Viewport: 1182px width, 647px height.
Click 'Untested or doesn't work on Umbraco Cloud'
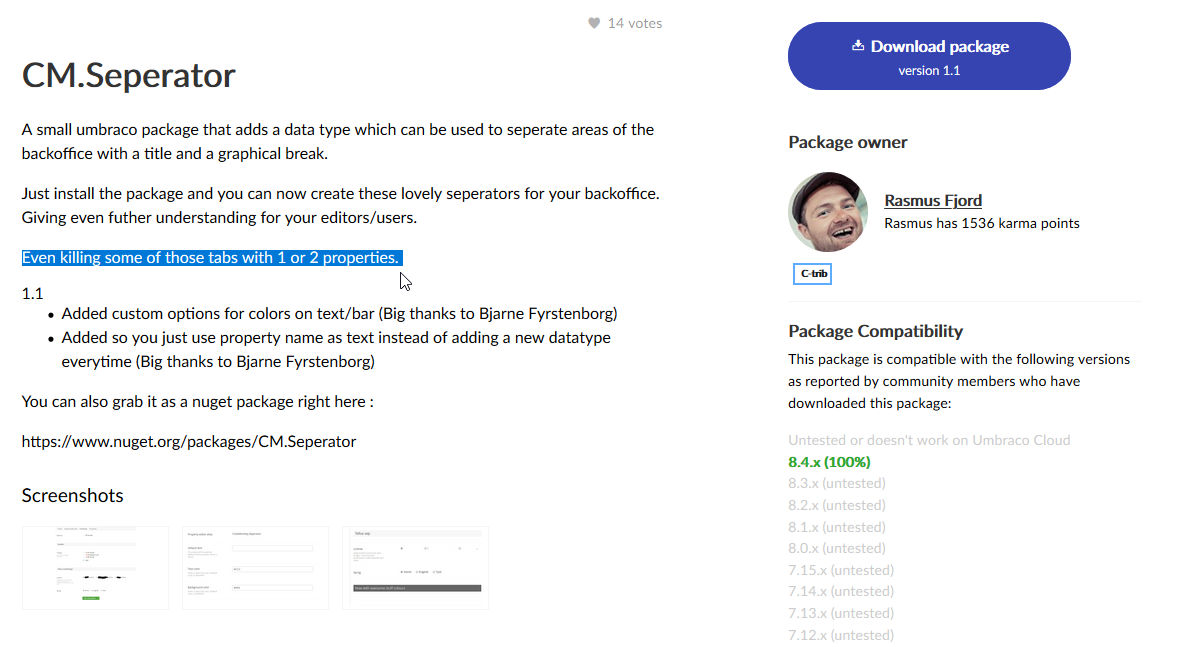[929, 440]
